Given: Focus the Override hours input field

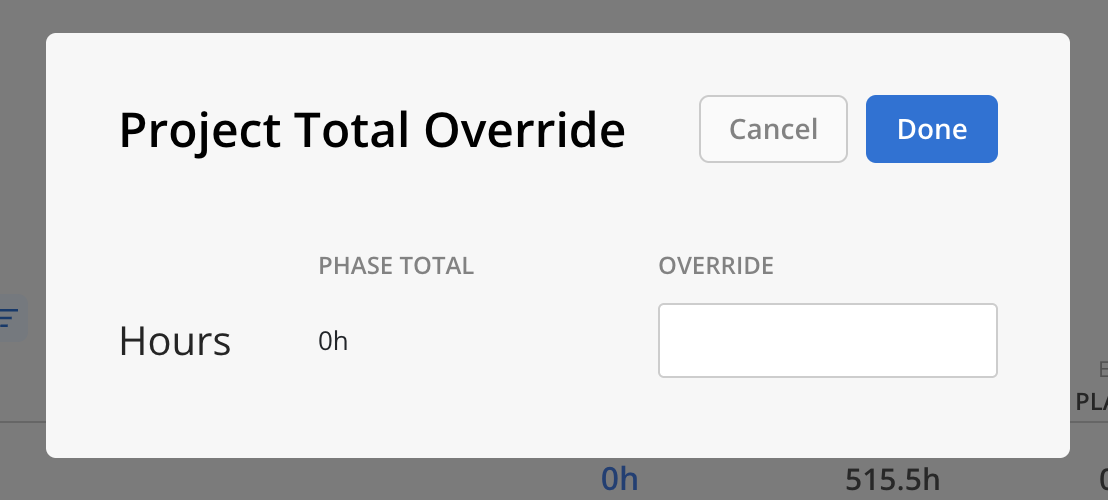Looking at the screenshot, I should 827,340.
